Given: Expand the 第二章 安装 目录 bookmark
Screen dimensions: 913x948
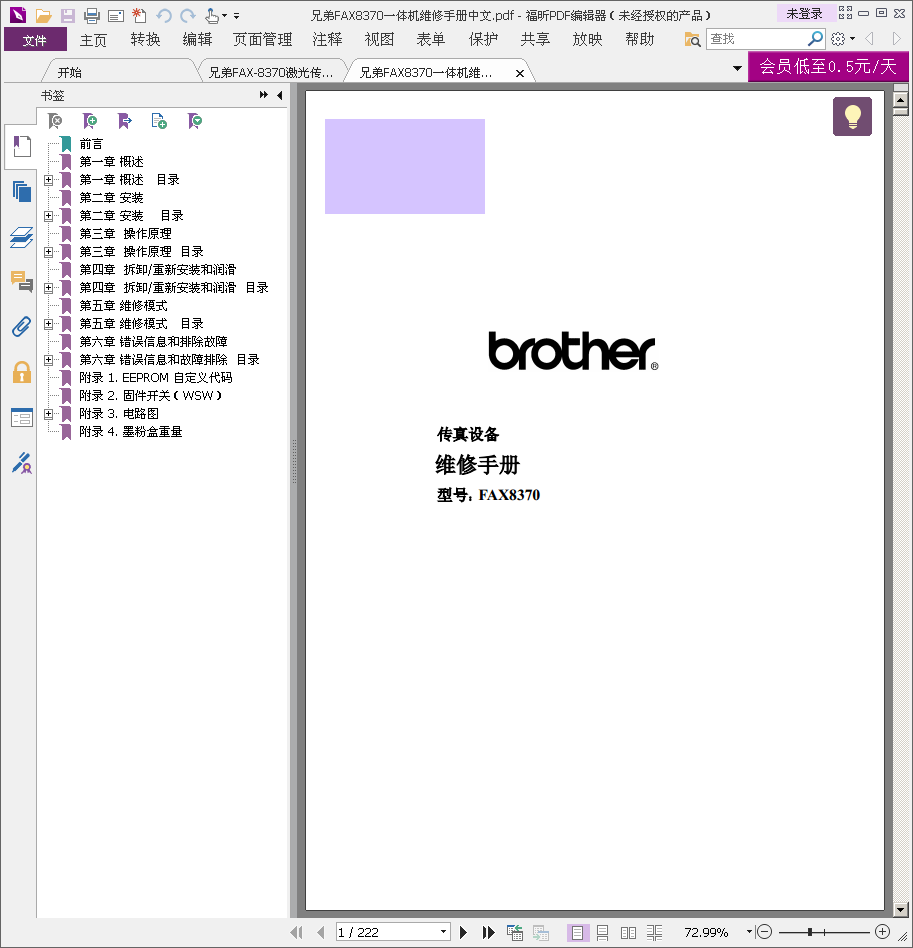Looking at the screenshot, I should (48, 216).
